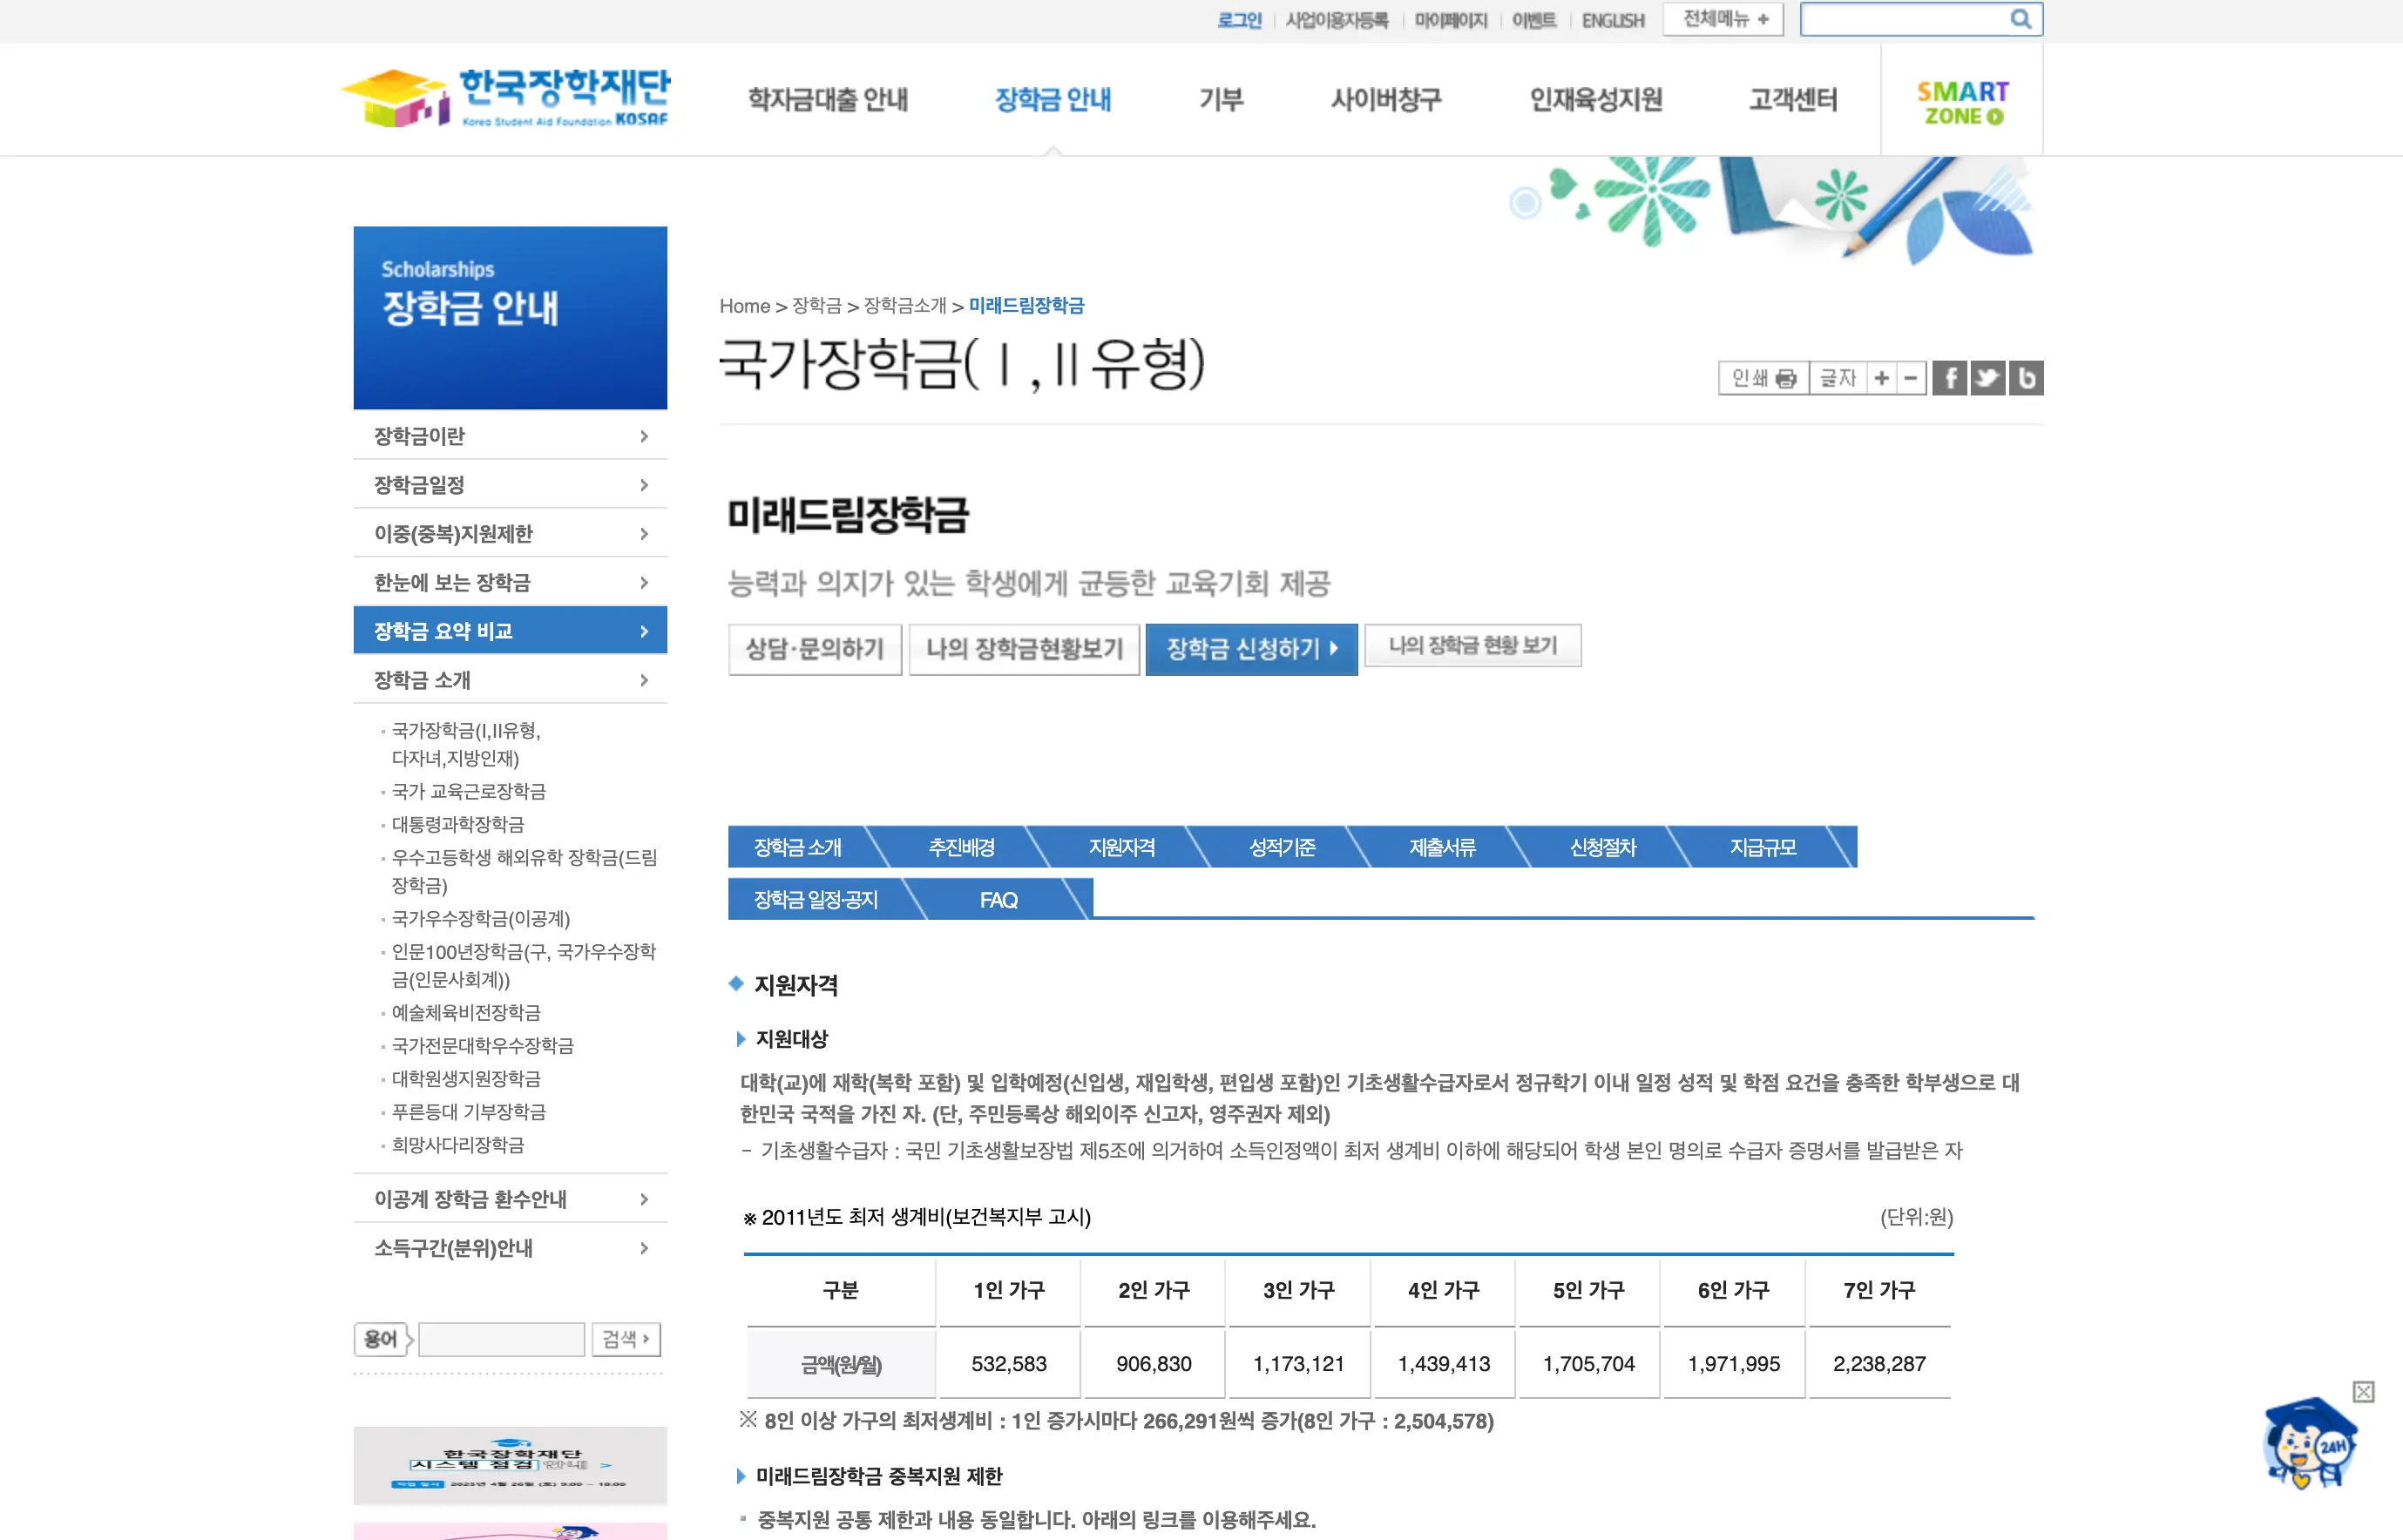The height and width of the screenshot is (1540, 2403).
Task: Open 장학금 안내 main menu
Action: pos(1053,99)
